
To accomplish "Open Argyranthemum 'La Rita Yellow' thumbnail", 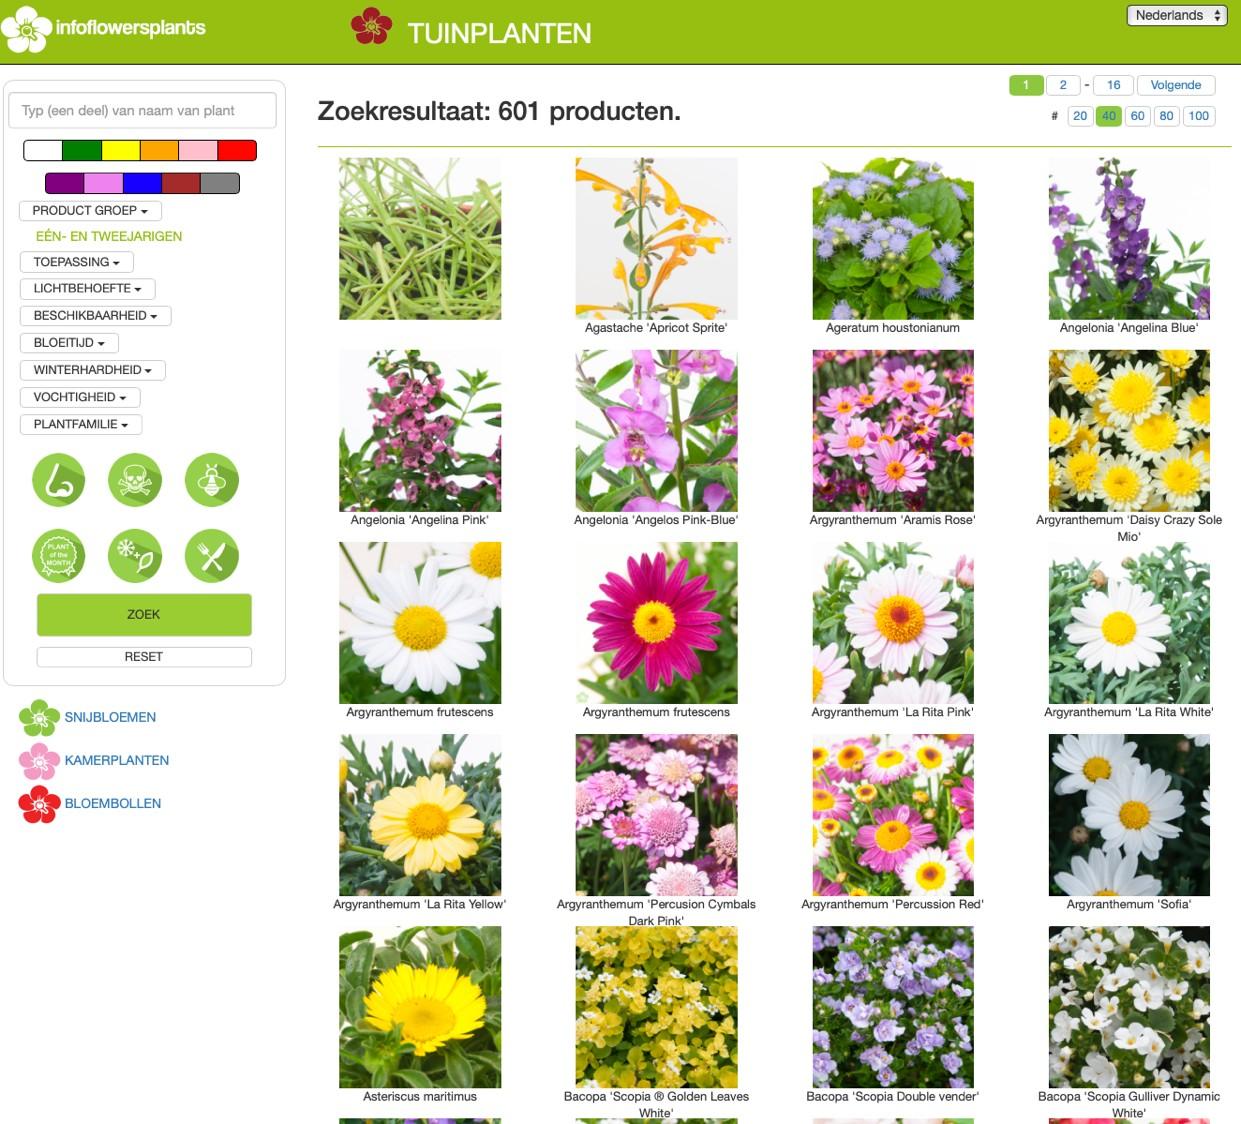I will coord(420,815).
